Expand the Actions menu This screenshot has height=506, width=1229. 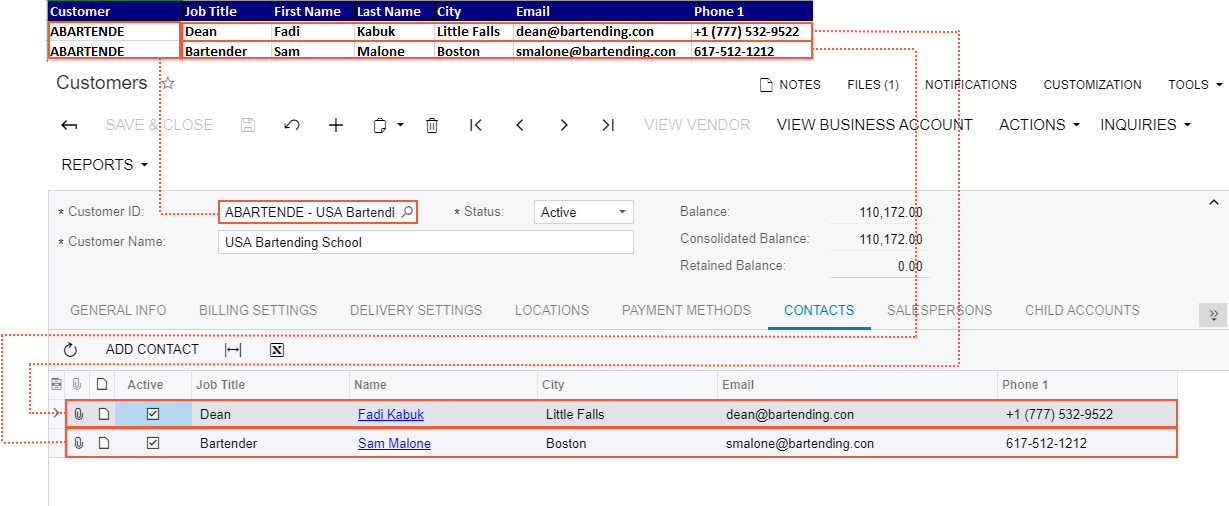pyautogui.click(x=1039, y=125)
